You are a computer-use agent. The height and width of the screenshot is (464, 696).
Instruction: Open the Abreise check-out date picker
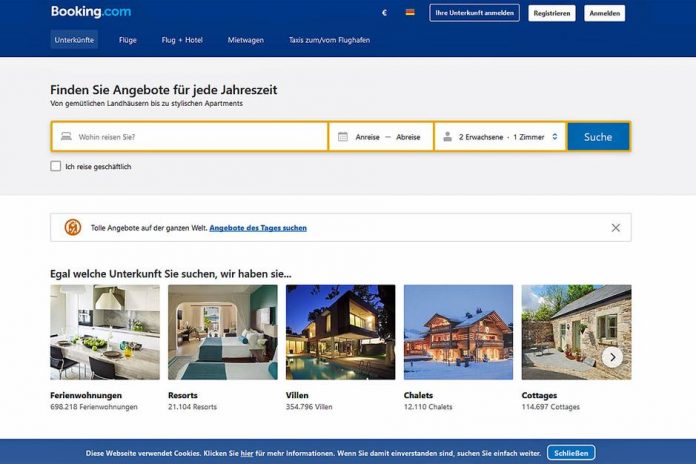(x=408, y=137)
